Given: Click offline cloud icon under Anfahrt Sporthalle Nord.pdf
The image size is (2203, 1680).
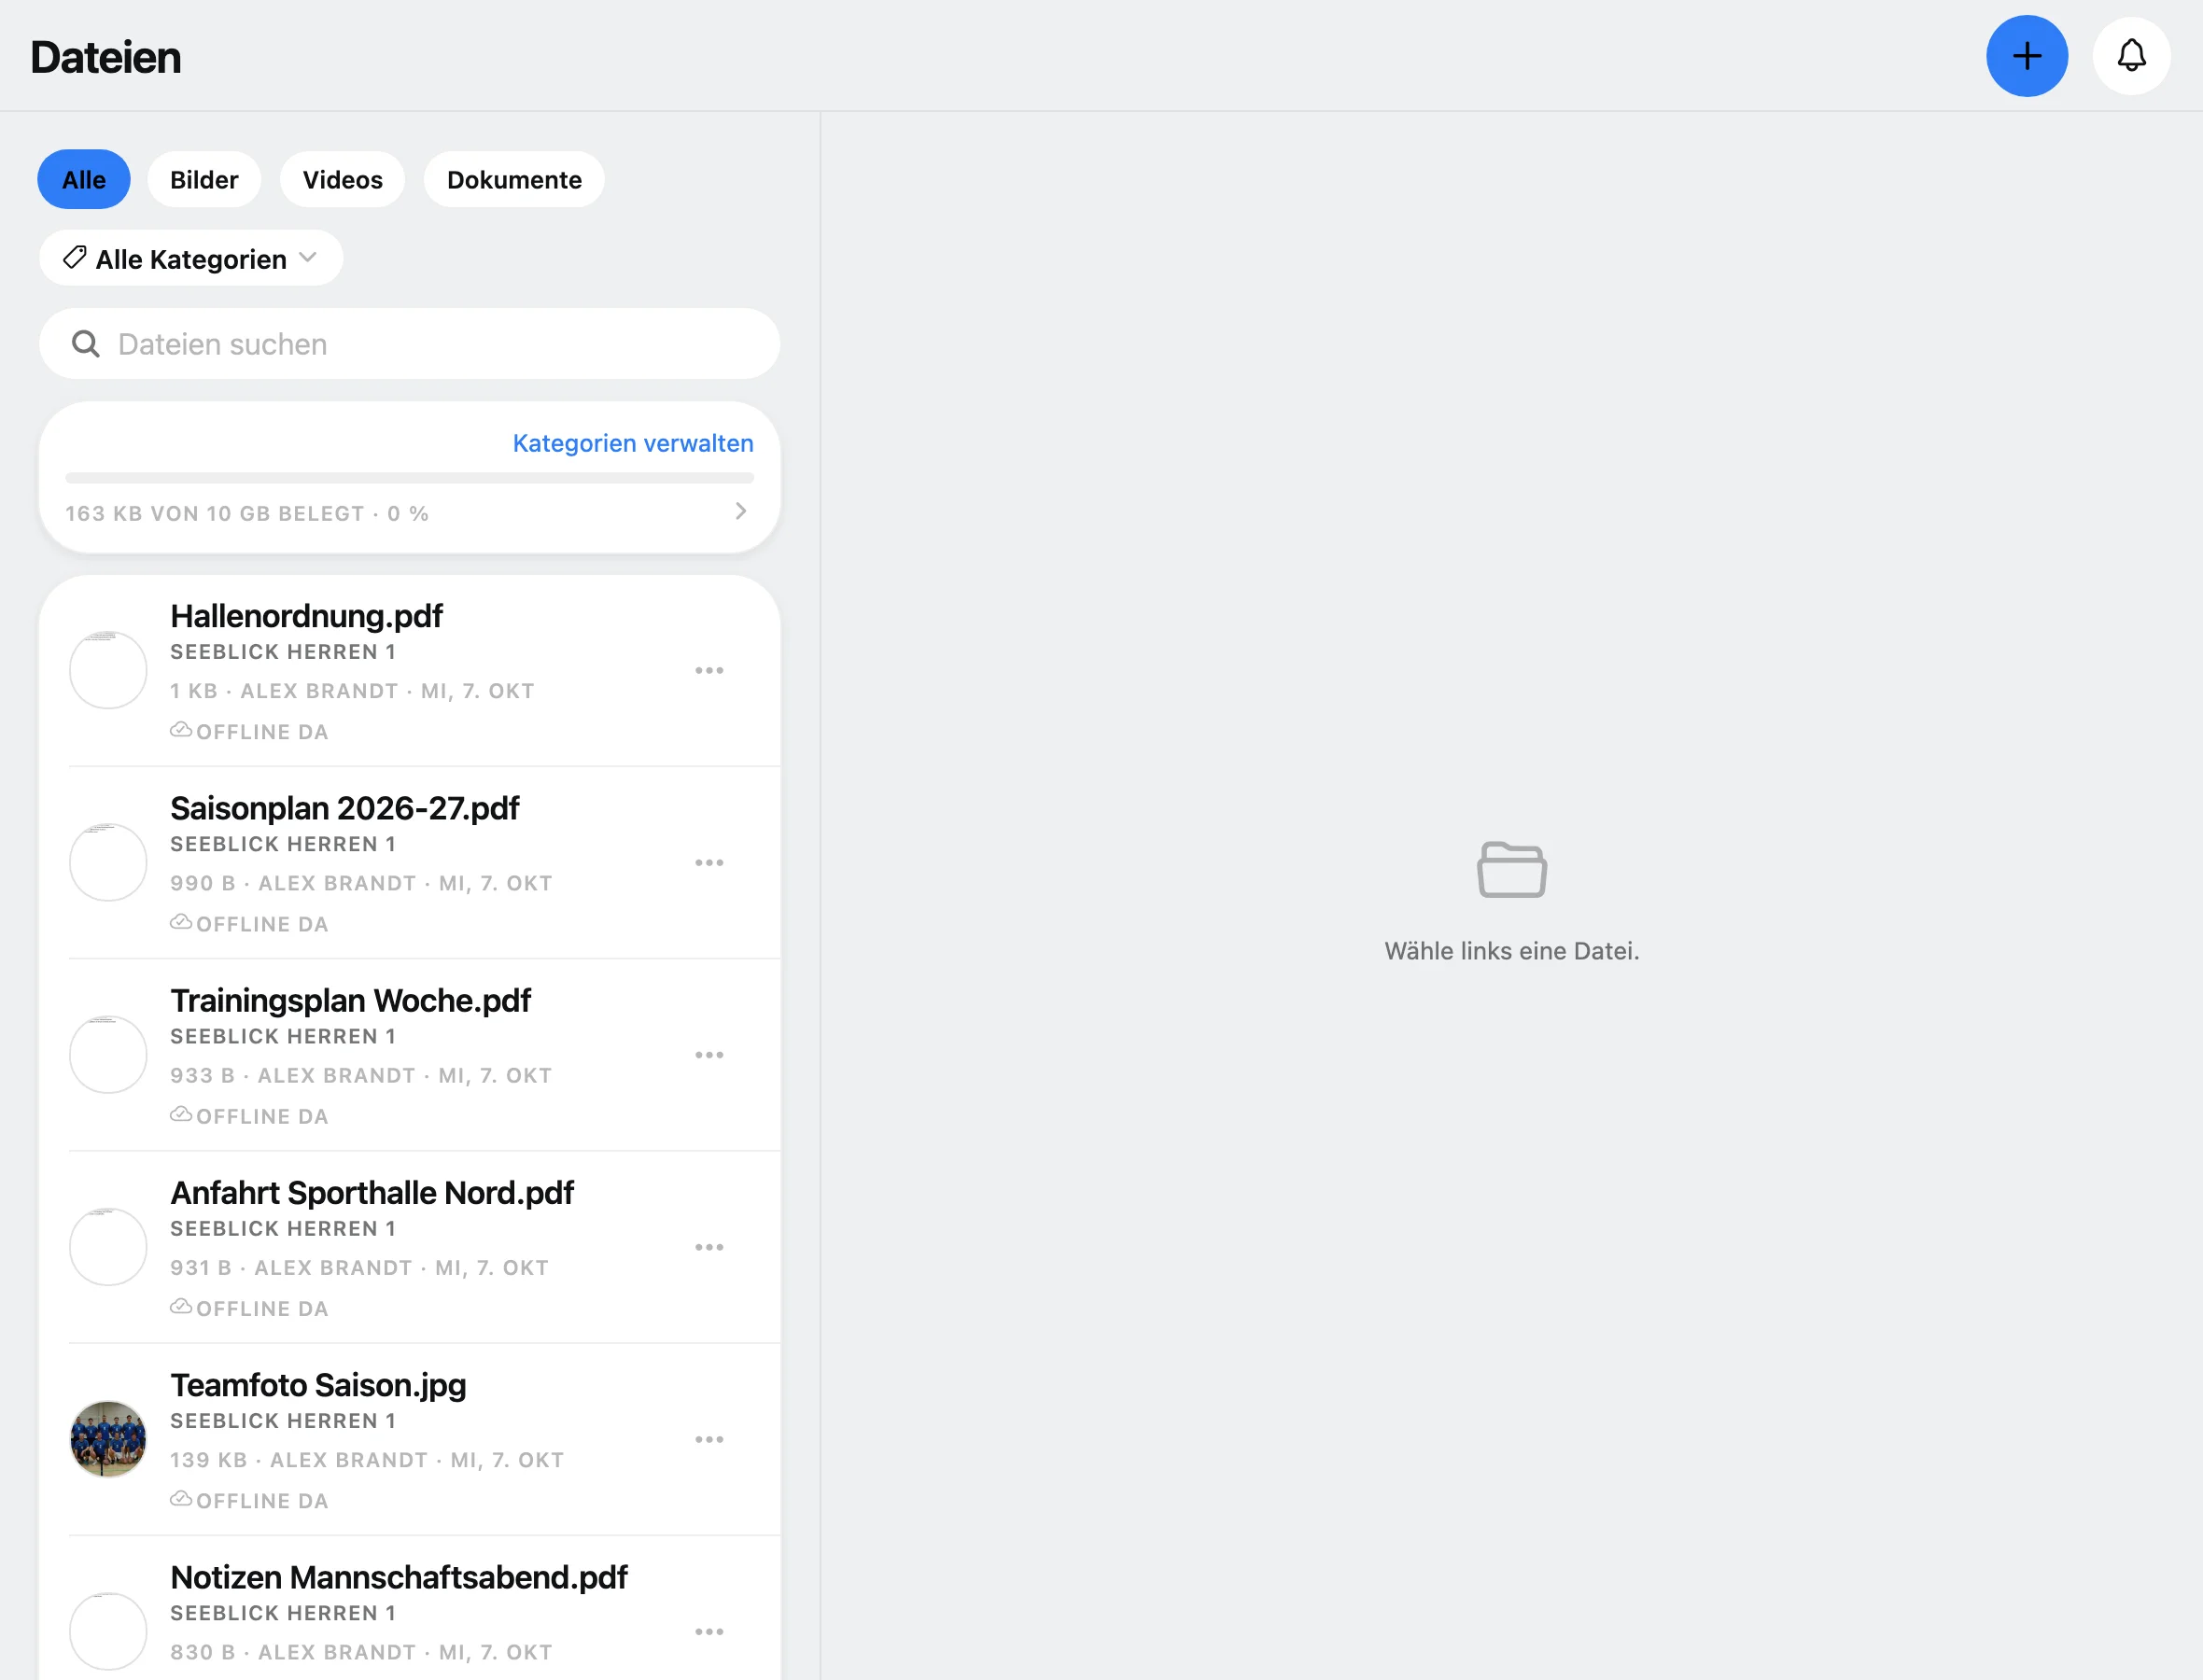Looking at the screenshot, I should click(181, 1306).
